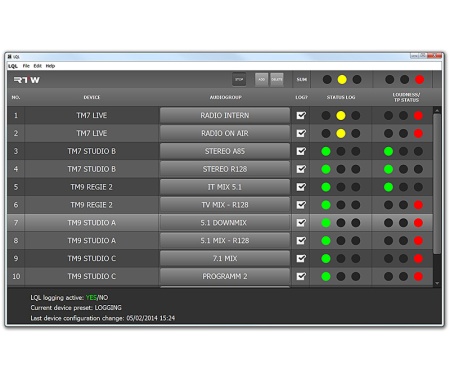Viewport: 450px width, 380px height.
Task: Click green loudness LED for IT MIX 5.1
Action: 388,187
